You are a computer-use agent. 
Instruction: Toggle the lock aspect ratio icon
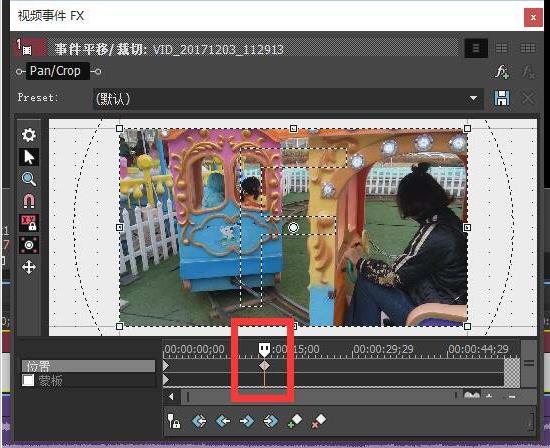point(29,223)
